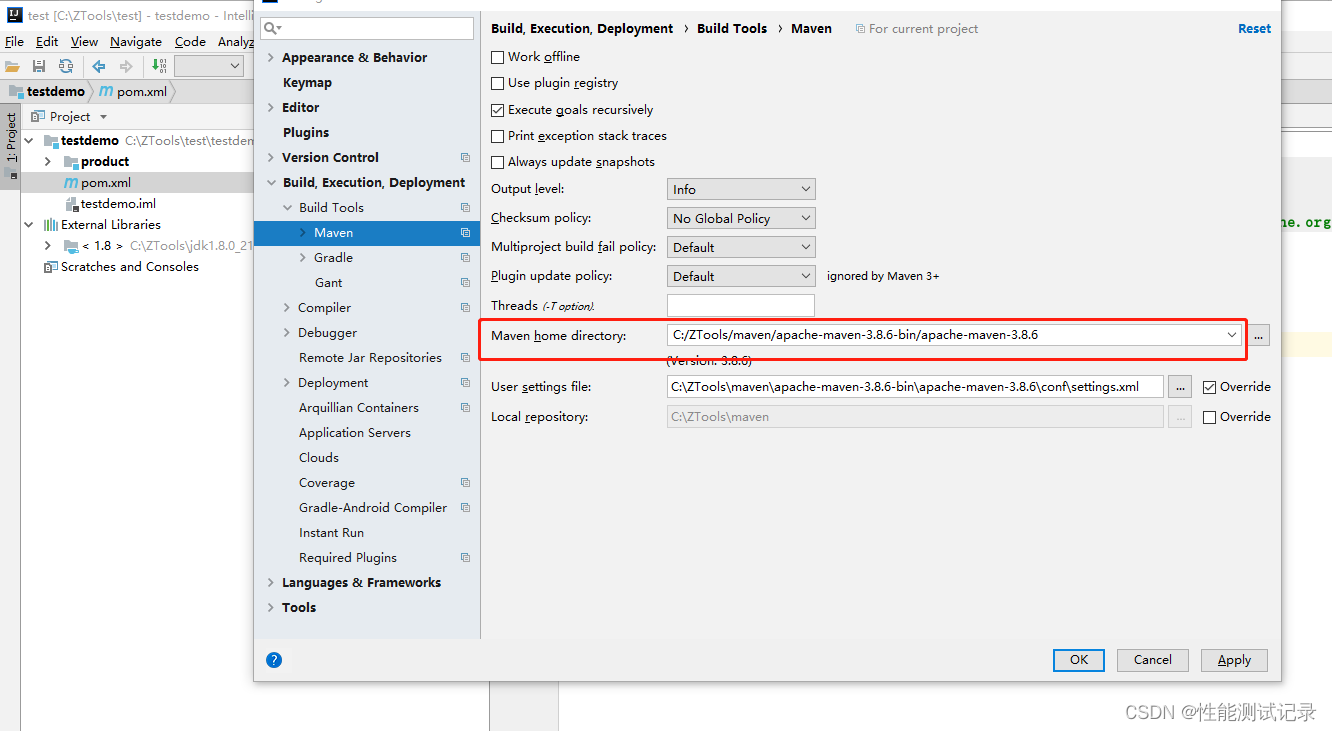Click the Cancel button
The image size is (1332, 731).
(1153, 660)
